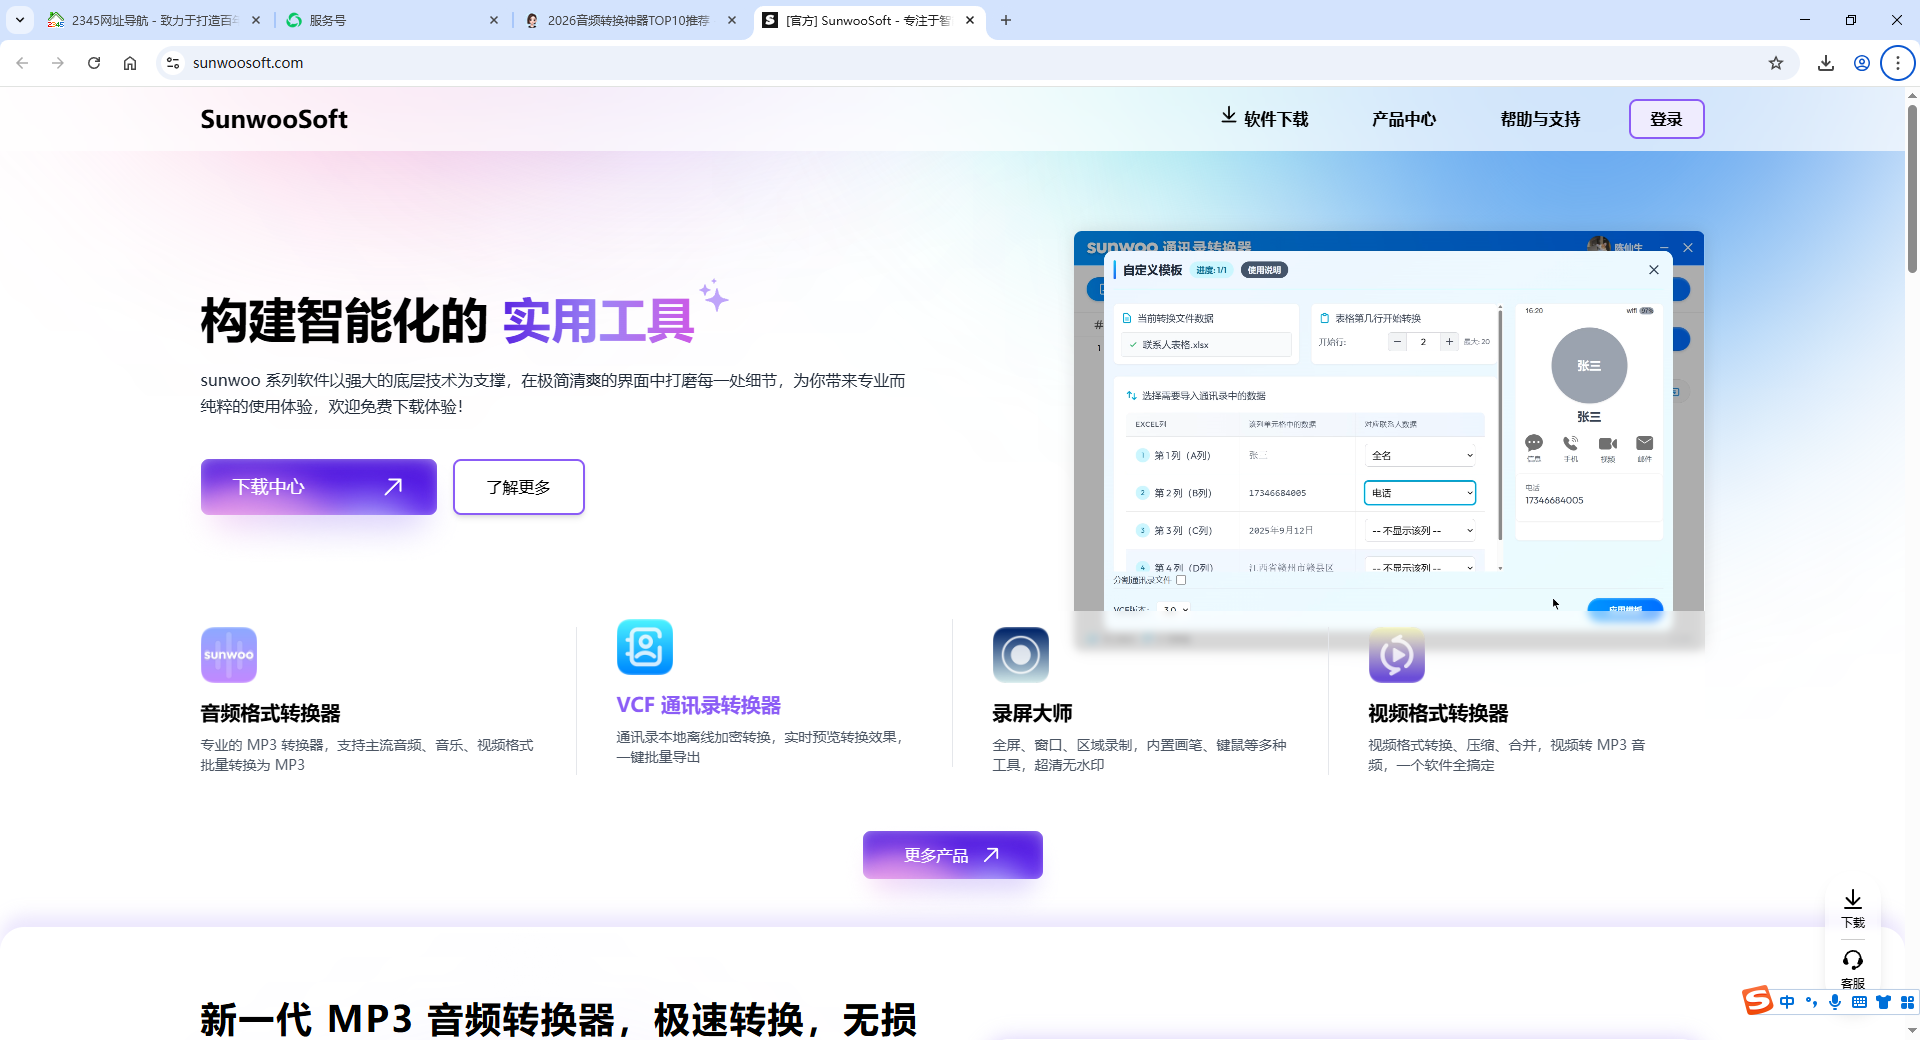Open the browser profile icon
This screenshot has width=1920, height=1040.
pyautogui.click(x=1862, y=63)
